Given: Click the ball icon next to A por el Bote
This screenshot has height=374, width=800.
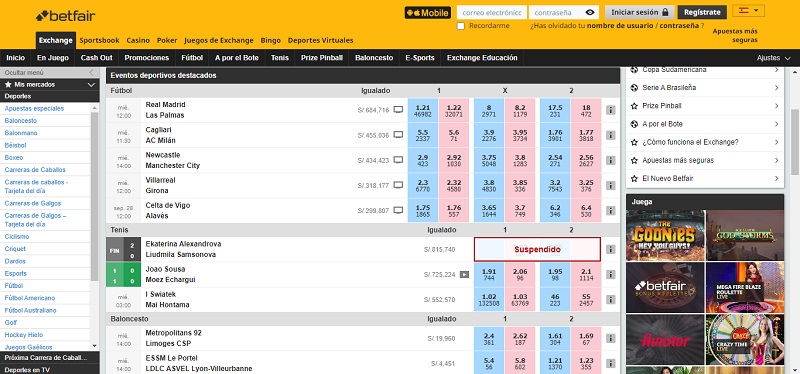Looking at the screenshot, I should pyautogui.click(x=634, y=124).
